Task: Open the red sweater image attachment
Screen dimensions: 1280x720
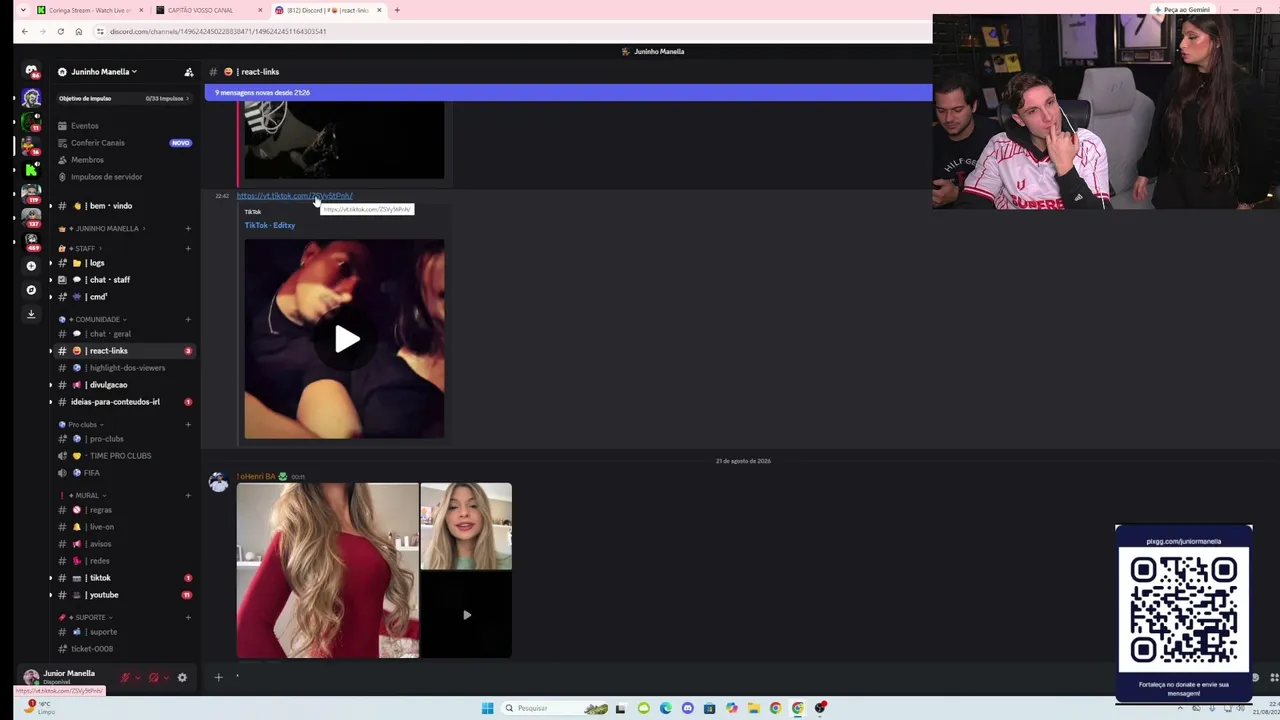Action: click(x=328, y=571)
